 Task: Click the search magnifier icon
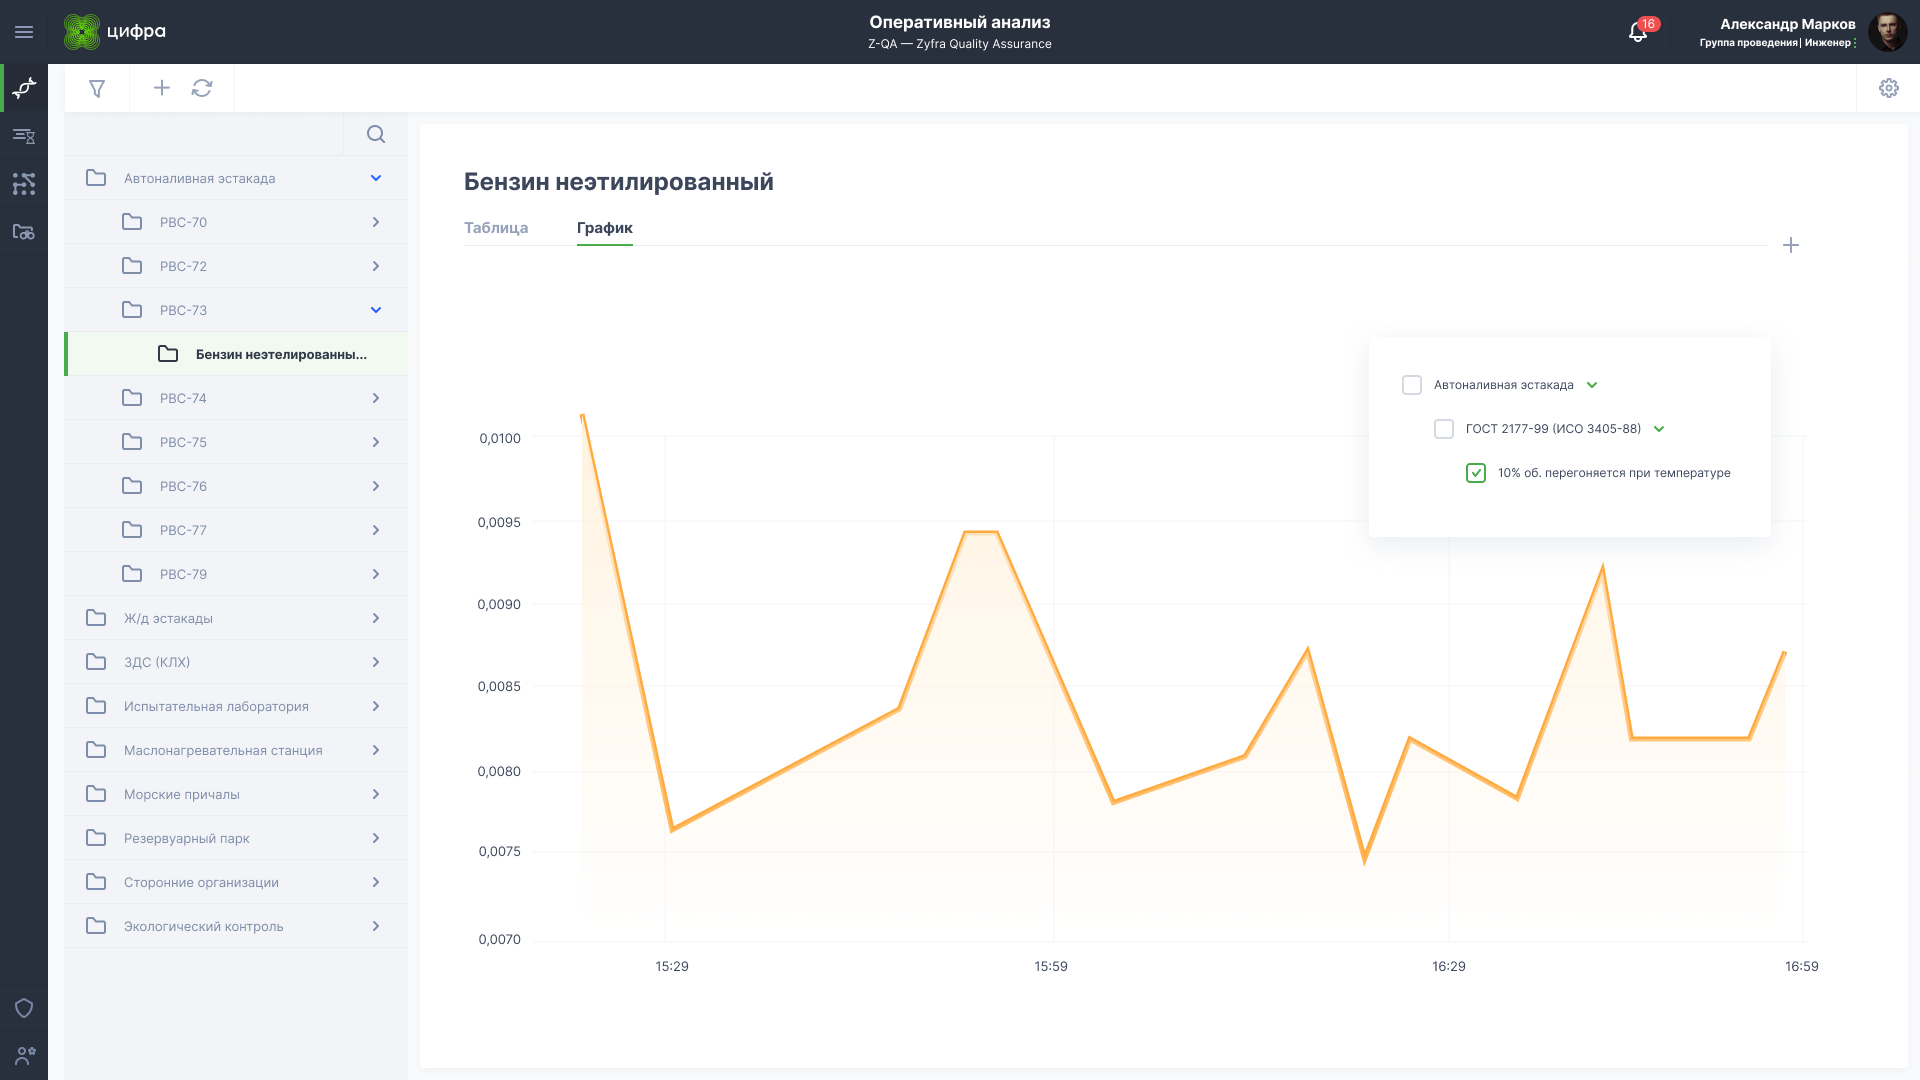pos(376,134)
